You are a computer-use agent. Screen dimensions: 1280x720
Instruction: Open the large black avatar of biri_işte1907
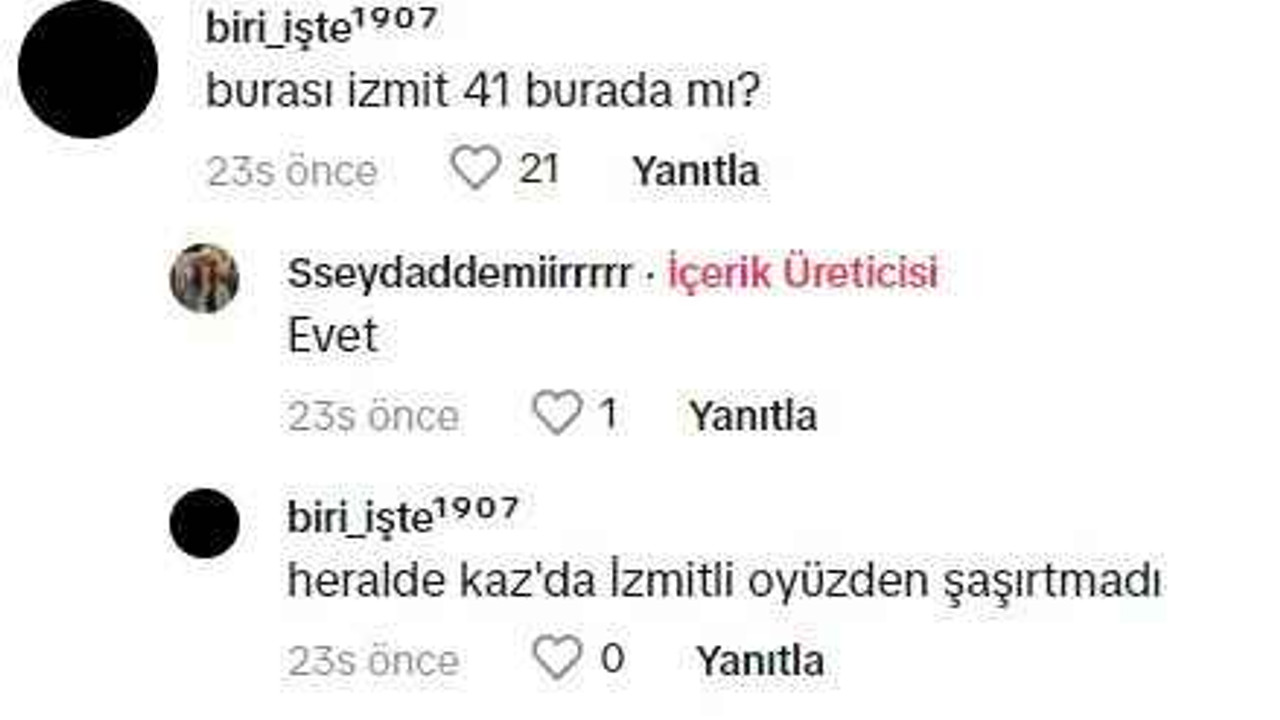click(x=88, y=68)
